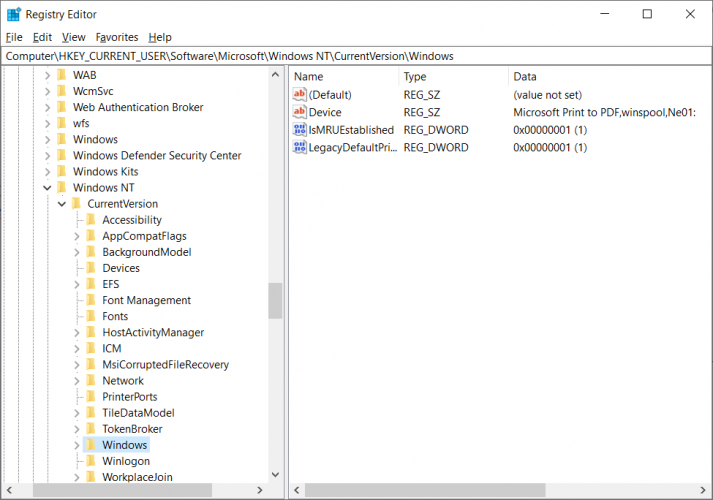Select the IsMRUEstablished value name
The height and width of the screenshot is (500, 713).
(x=351, y=130)
